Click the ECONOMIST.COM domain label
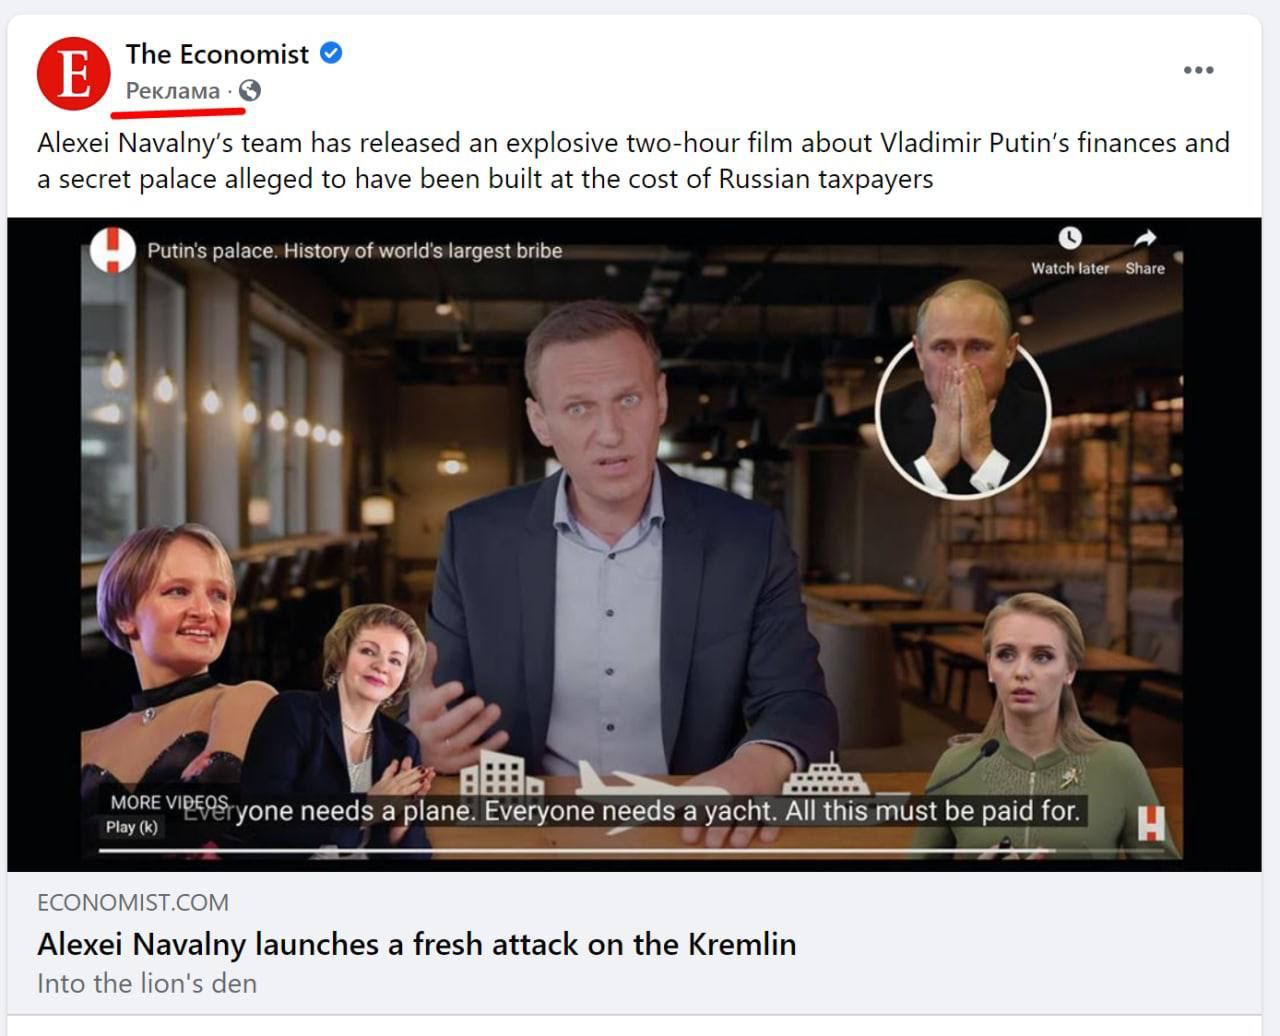This screenshot has width=1280, height=1036. (x=133, y=902)
